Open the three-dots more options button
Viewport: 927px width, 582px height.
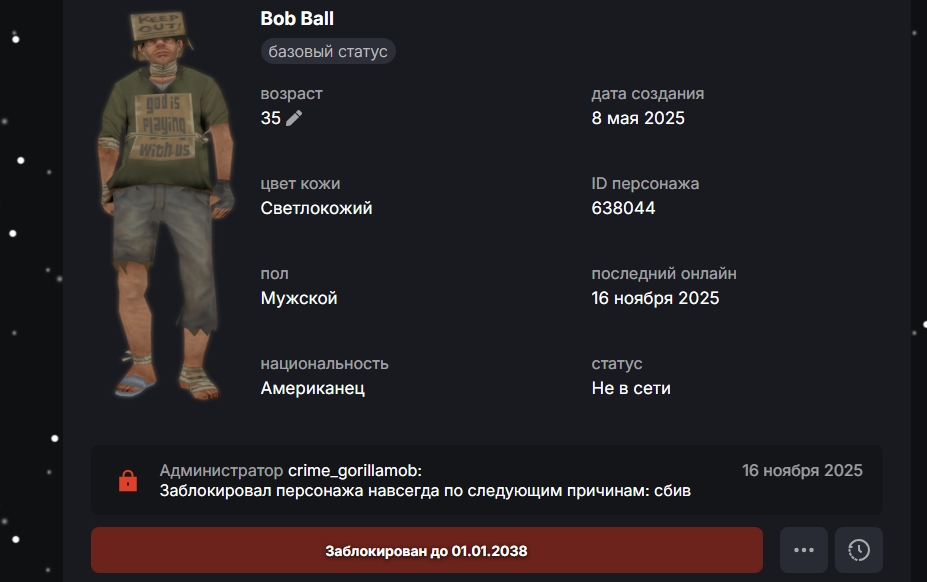click(803, 550)
